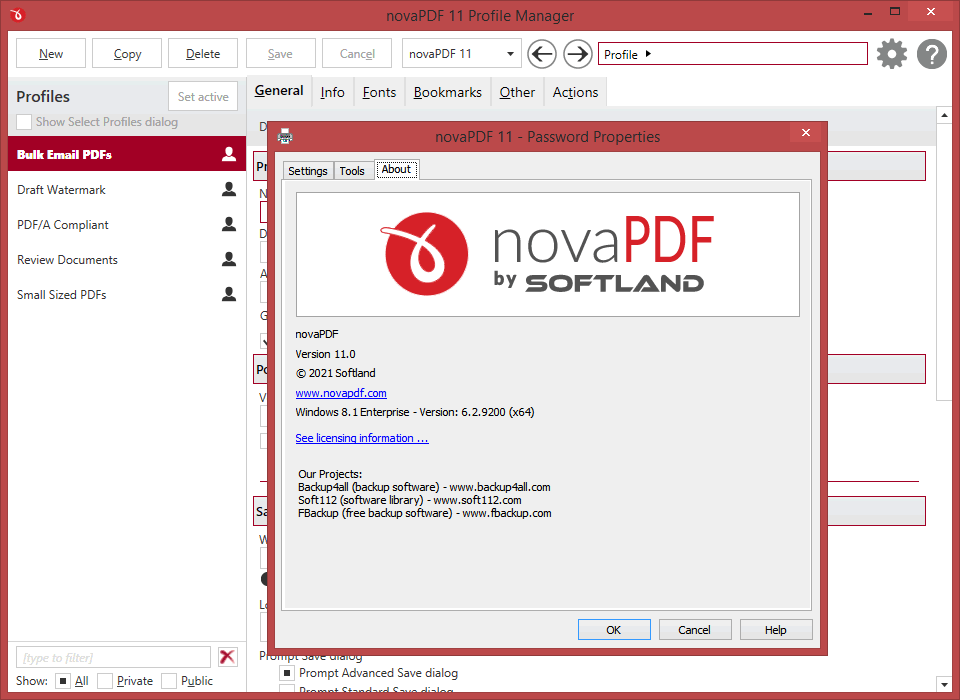Click the Backup4all backup software line
This screenshot has width=960, height=700.
[424, 487]
